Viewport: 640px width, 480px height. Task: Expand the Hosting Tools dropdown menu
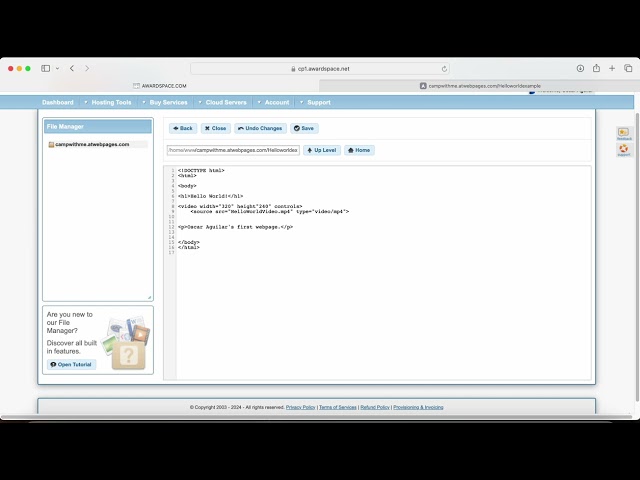click(x=108, y=102)
